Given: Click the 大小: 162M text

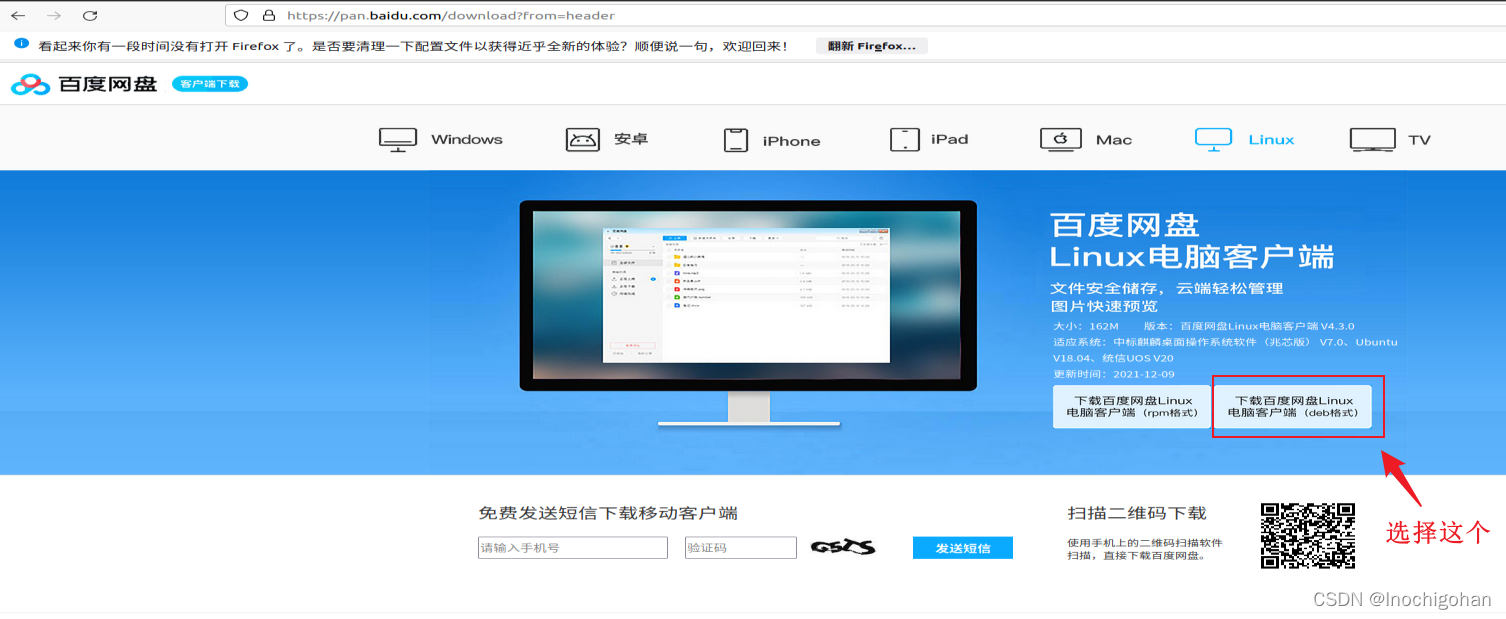Looking at the screenshot, I should point(1086,326).
